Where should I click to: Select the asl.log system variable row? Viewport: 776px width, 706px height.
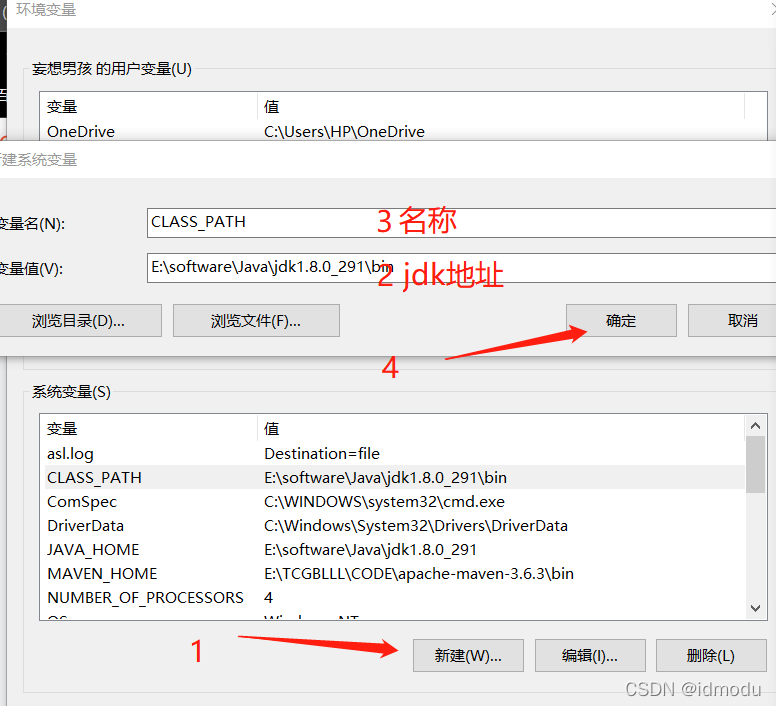pos(395,454)
